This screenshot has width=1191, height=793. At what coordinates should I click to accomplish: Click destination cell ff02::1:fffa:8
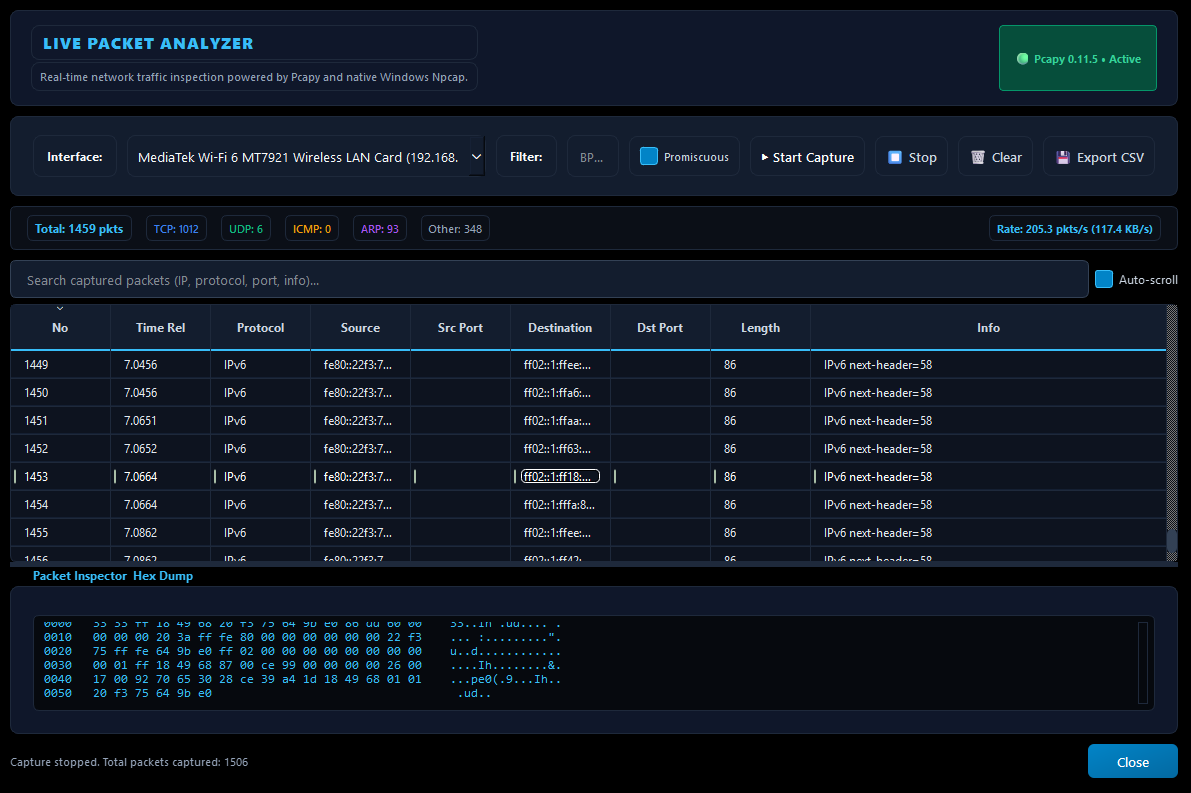point(559,504)
